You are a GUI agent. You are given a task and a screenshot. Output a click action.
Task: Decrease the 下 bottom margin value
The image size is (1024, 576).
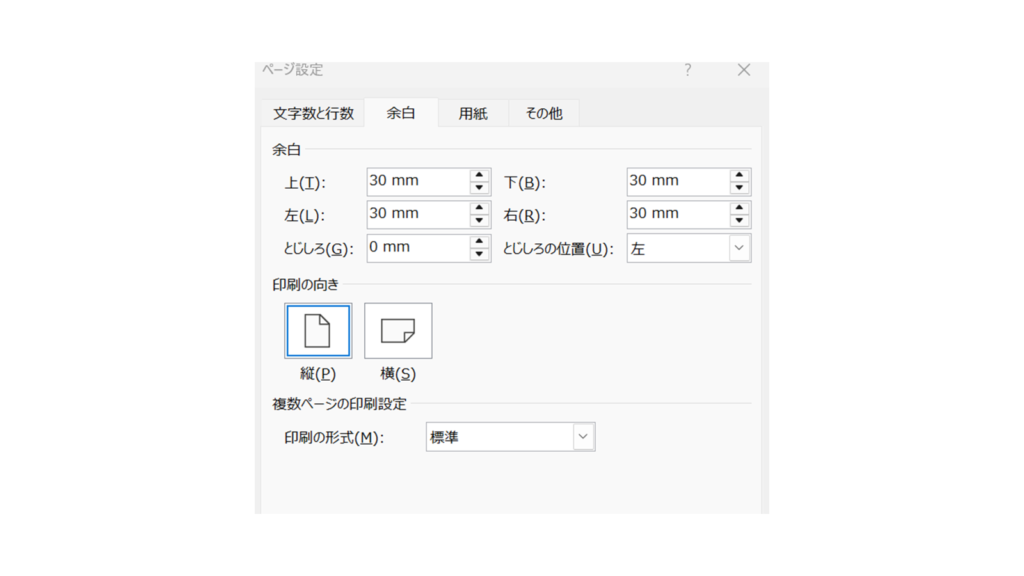click(x=739, y=188)
